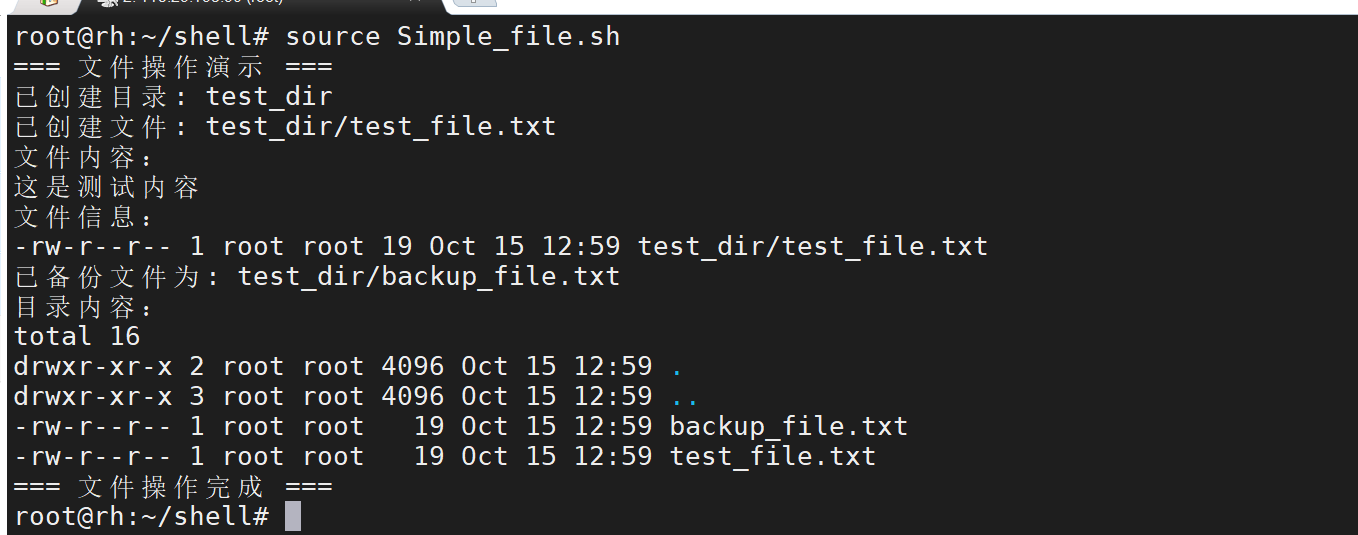Click 'test_file.txt' in the last listing row
The height and width of the screenshot is (535, 1358).
(x=772, y=457)
